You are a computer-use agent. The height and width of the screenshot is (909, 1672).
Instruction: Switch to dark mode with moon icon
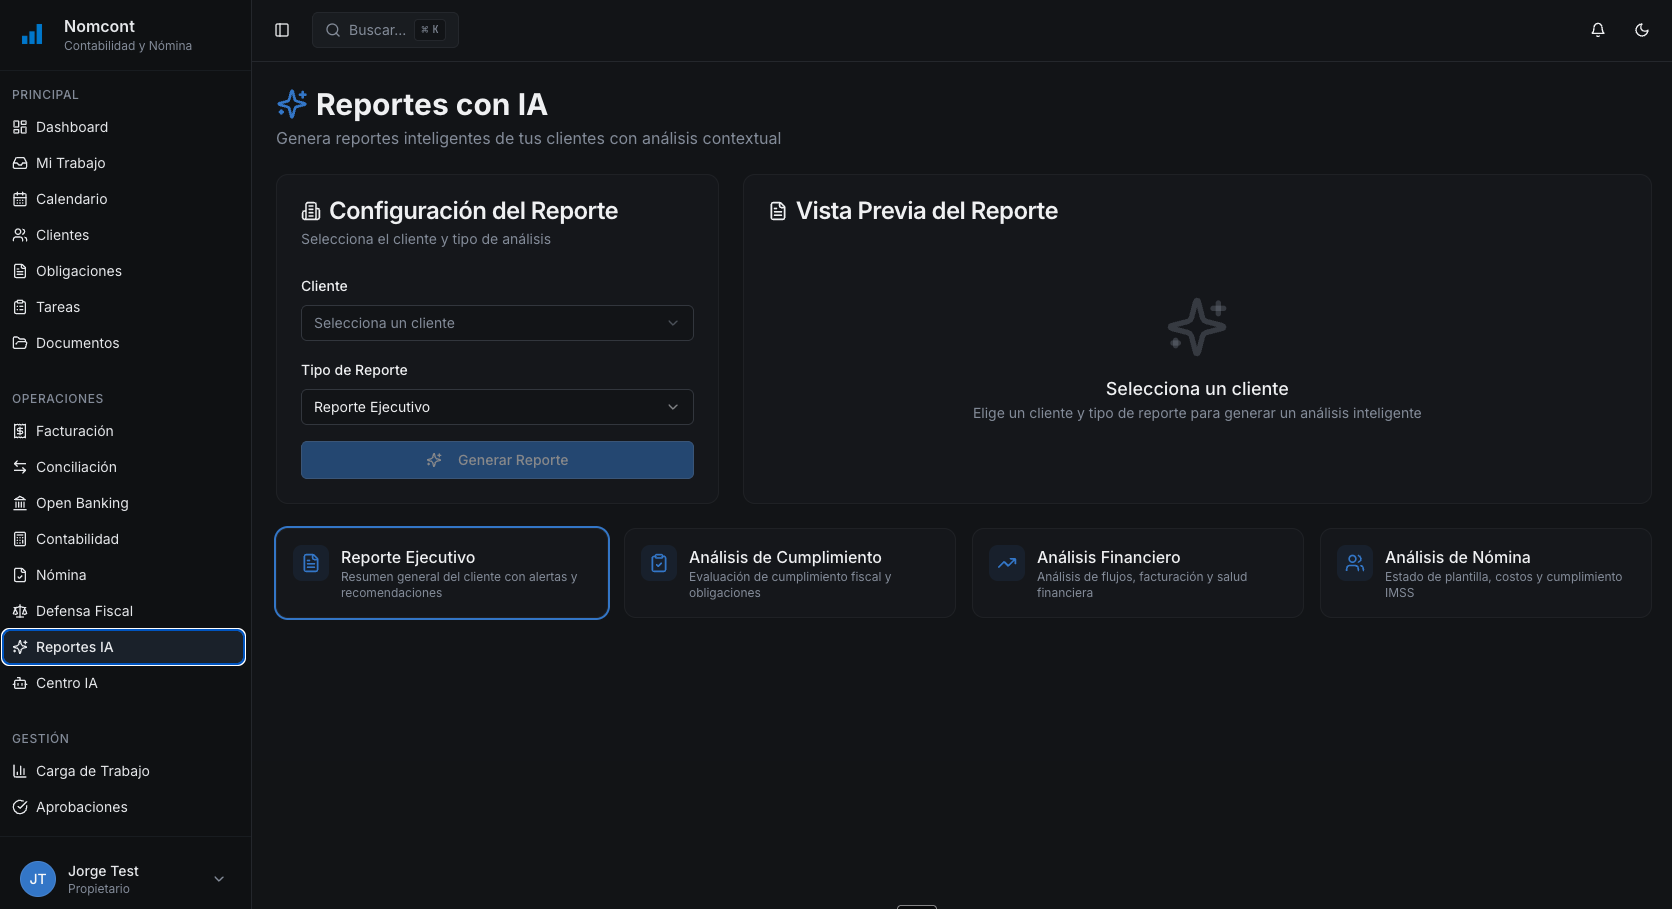point(1641,30)
